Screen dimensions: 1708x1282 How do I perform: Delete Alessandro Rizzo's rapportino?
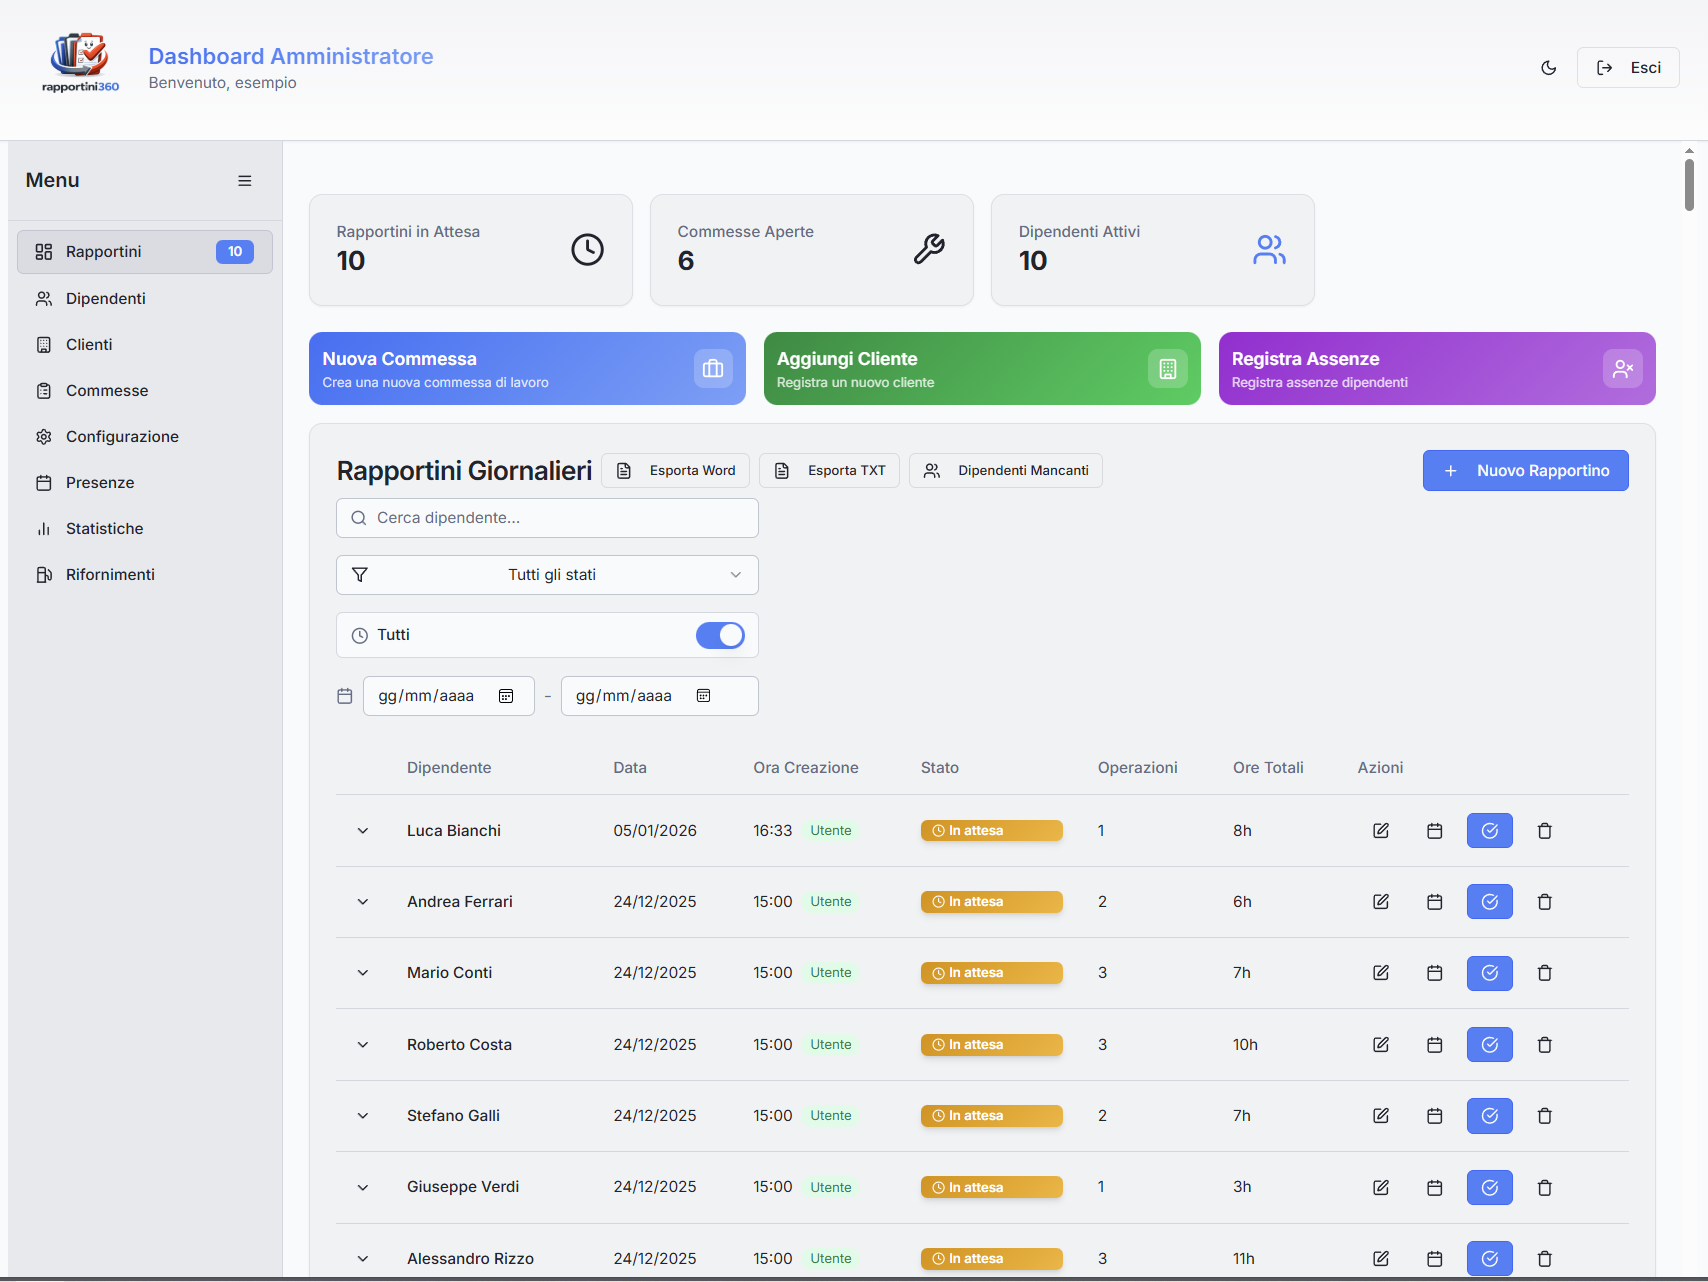pos(1545,1259)
